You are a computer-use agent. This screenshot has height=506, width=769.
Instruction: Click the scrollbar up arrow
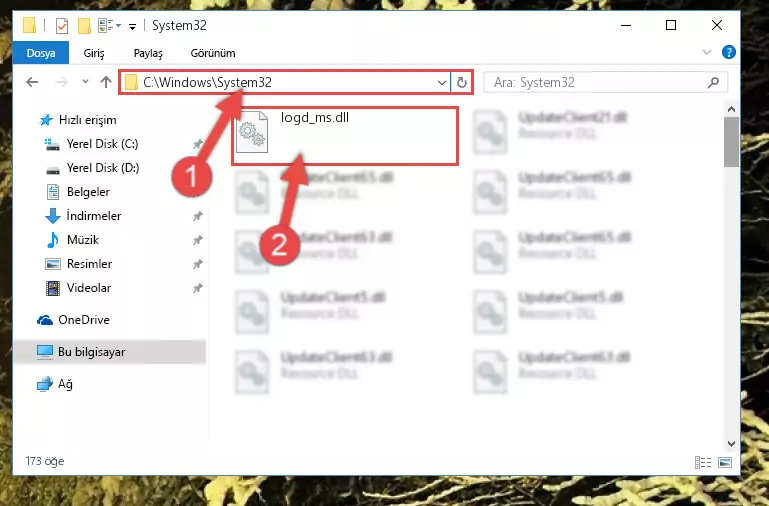click(x=731, y=109)
